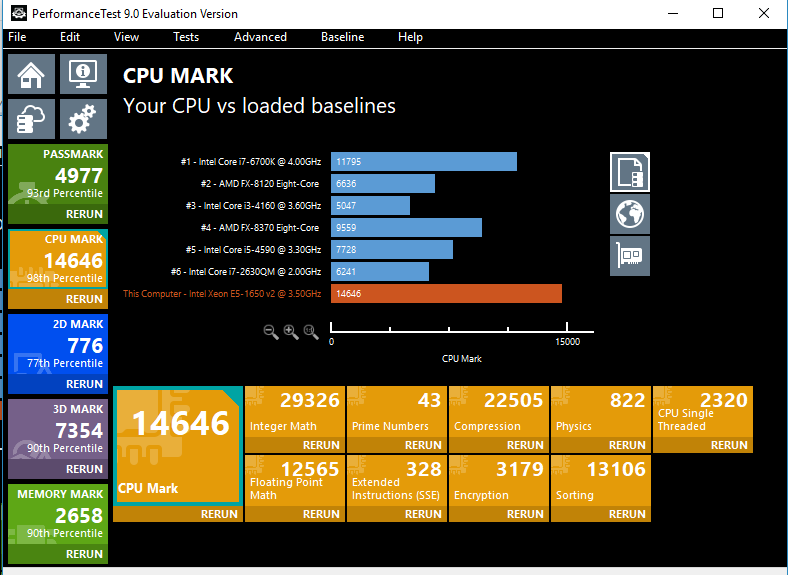The height and width of the screenshot is (575, 788).
Task: Click the PerformanceTest app icon in title bar
Action: (x=19, y=14)
